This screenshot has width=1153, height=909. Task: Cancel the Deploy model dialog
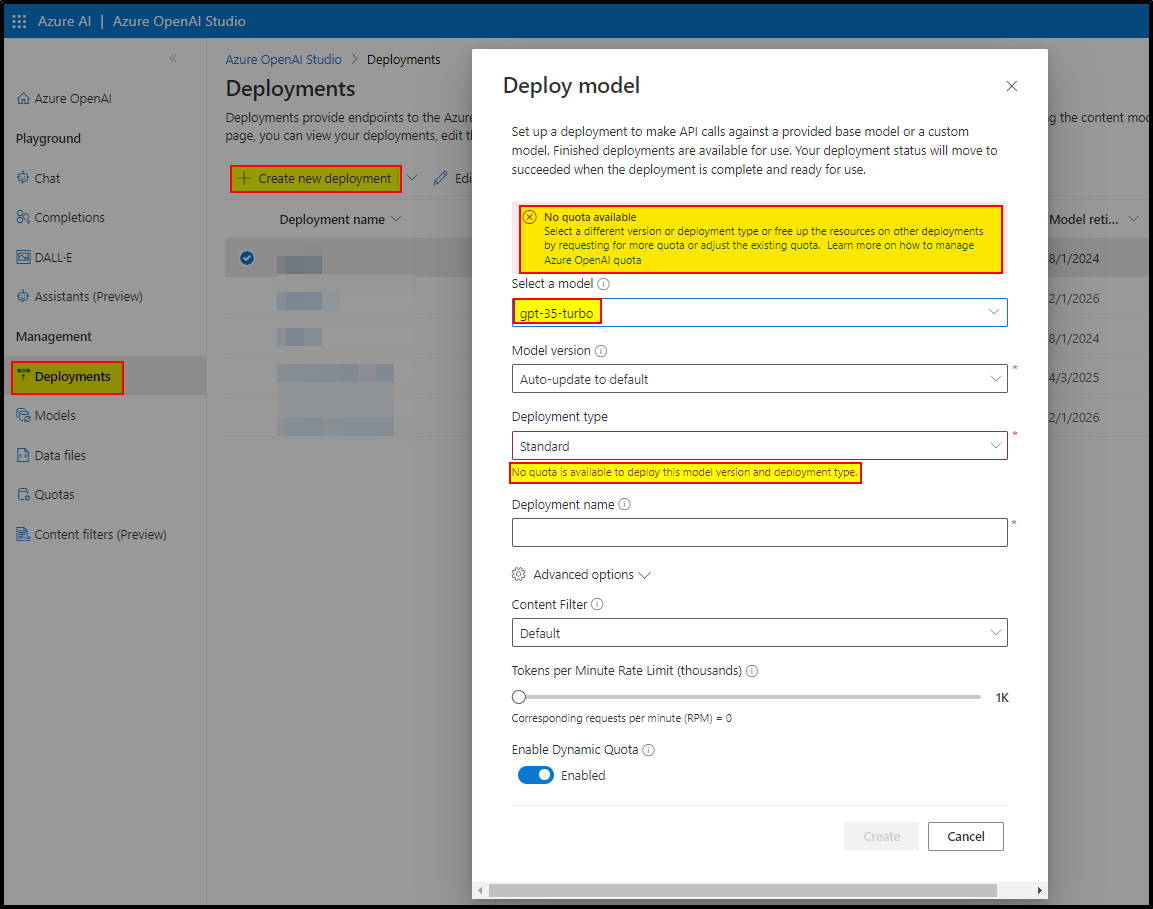point(965,836)
